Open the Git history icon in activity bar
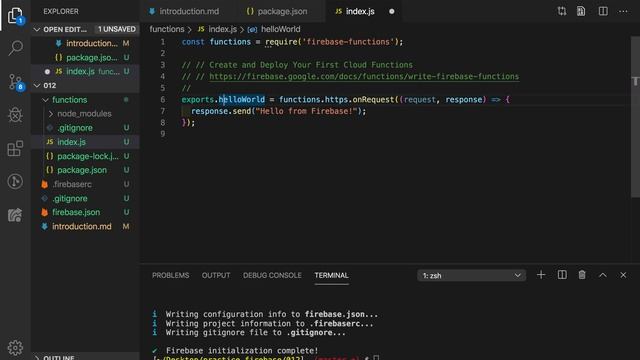640x360 pixels. pos(16,181)
